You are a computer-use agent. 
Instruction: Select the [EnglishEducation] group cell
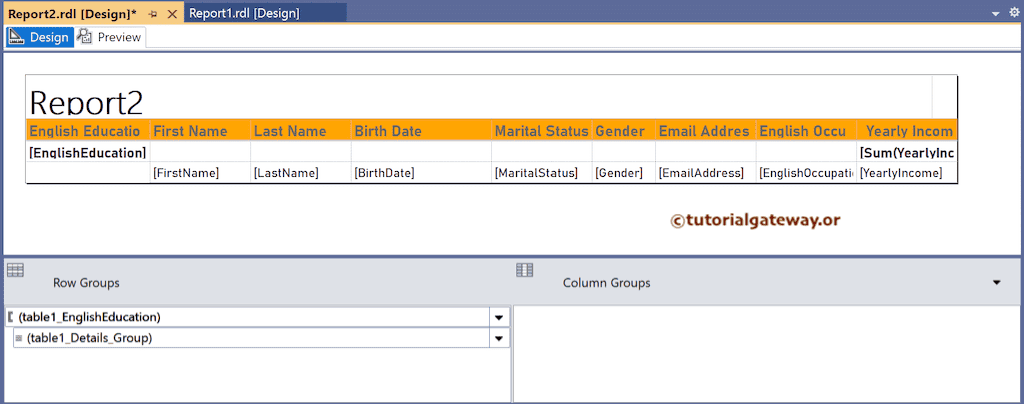point(88,152)
